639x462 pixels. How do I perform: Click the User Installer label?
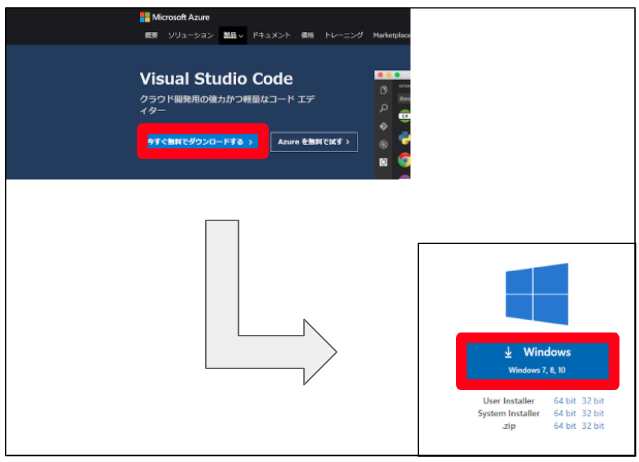[509, 401]
